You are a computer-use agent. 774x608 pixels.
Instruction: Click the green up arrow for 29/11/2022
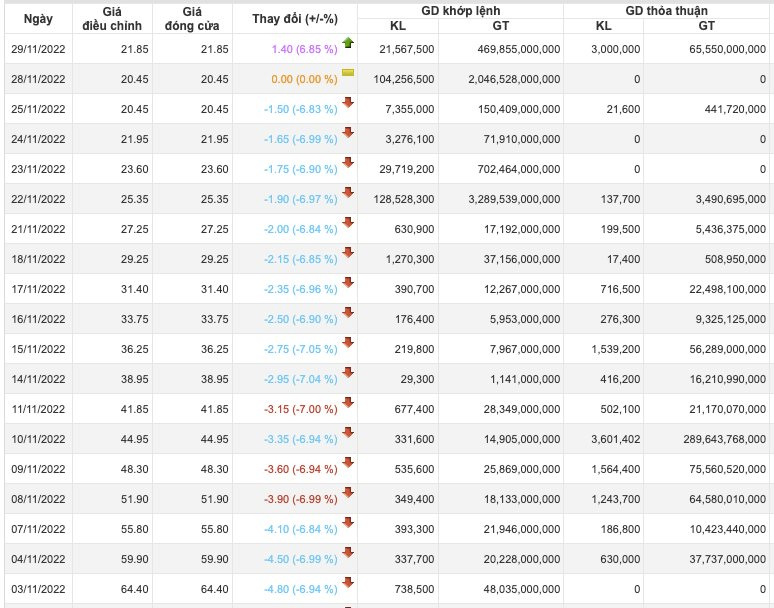tap(348, 43)
